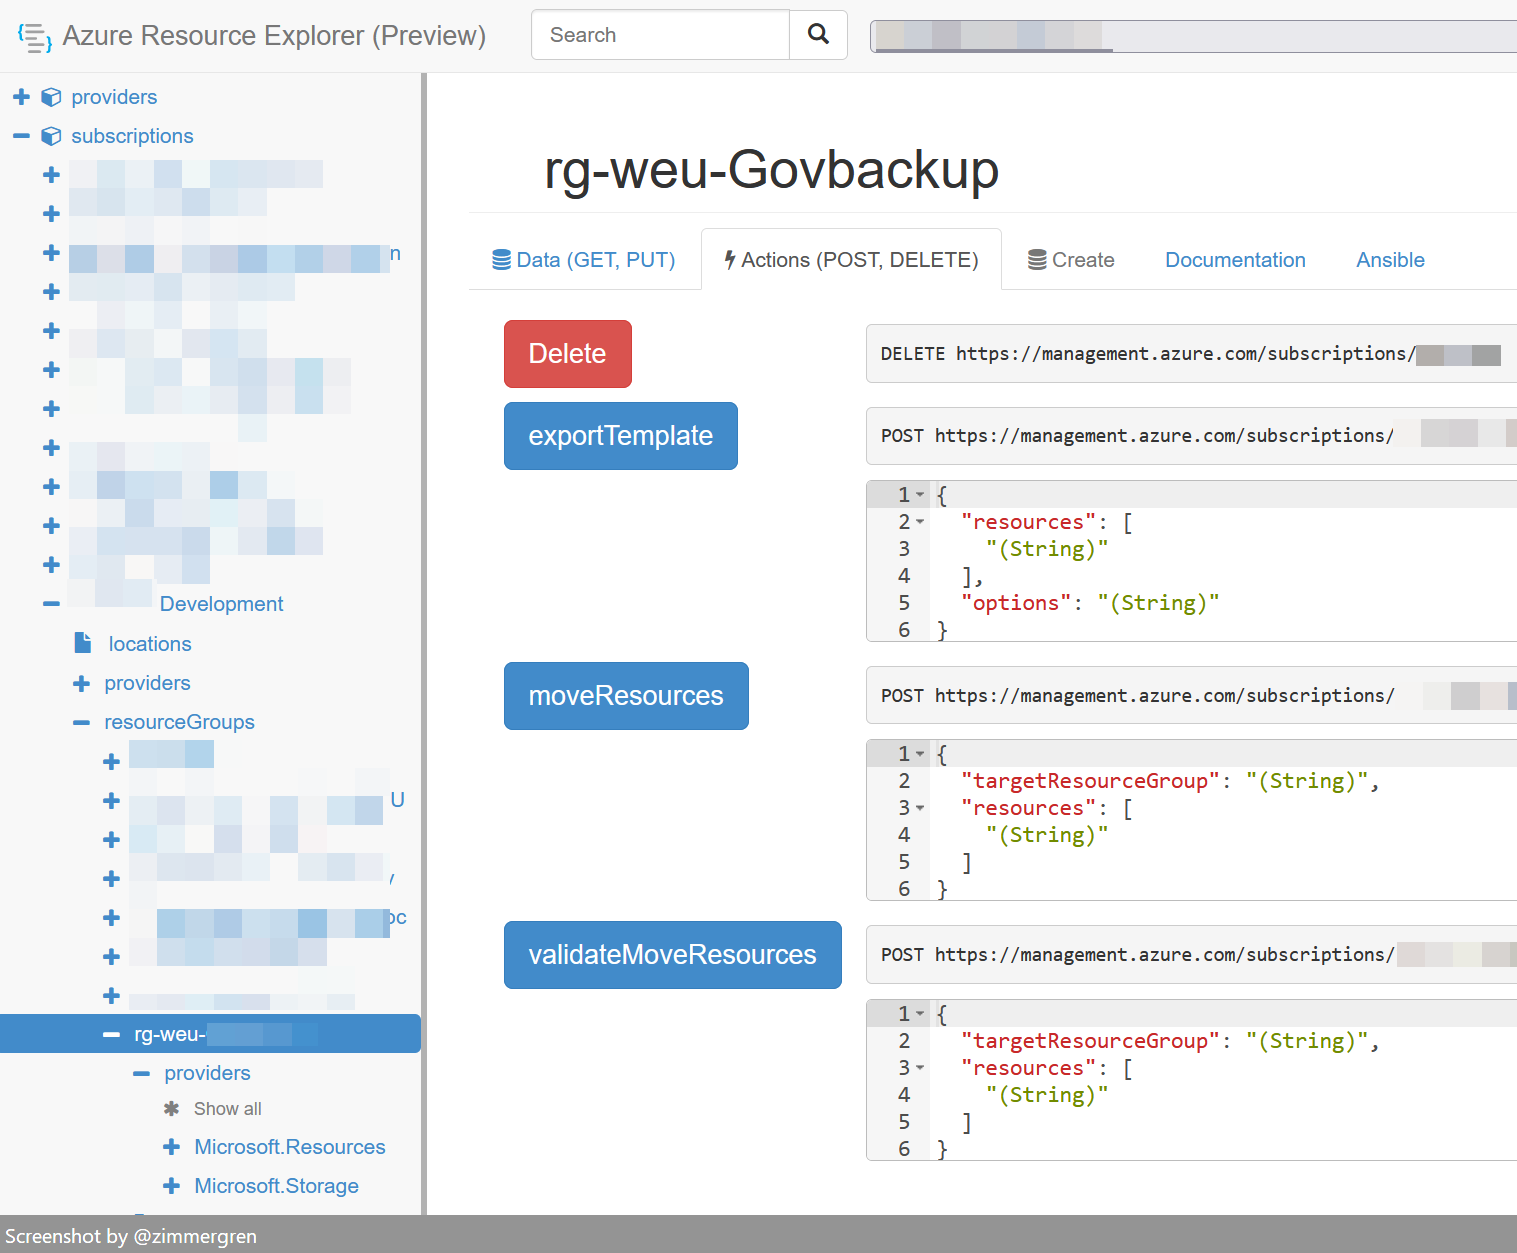This screenshot has width=1517, height=1253.
Task: Click the cube icon next to providers
Action: [51, 96]
